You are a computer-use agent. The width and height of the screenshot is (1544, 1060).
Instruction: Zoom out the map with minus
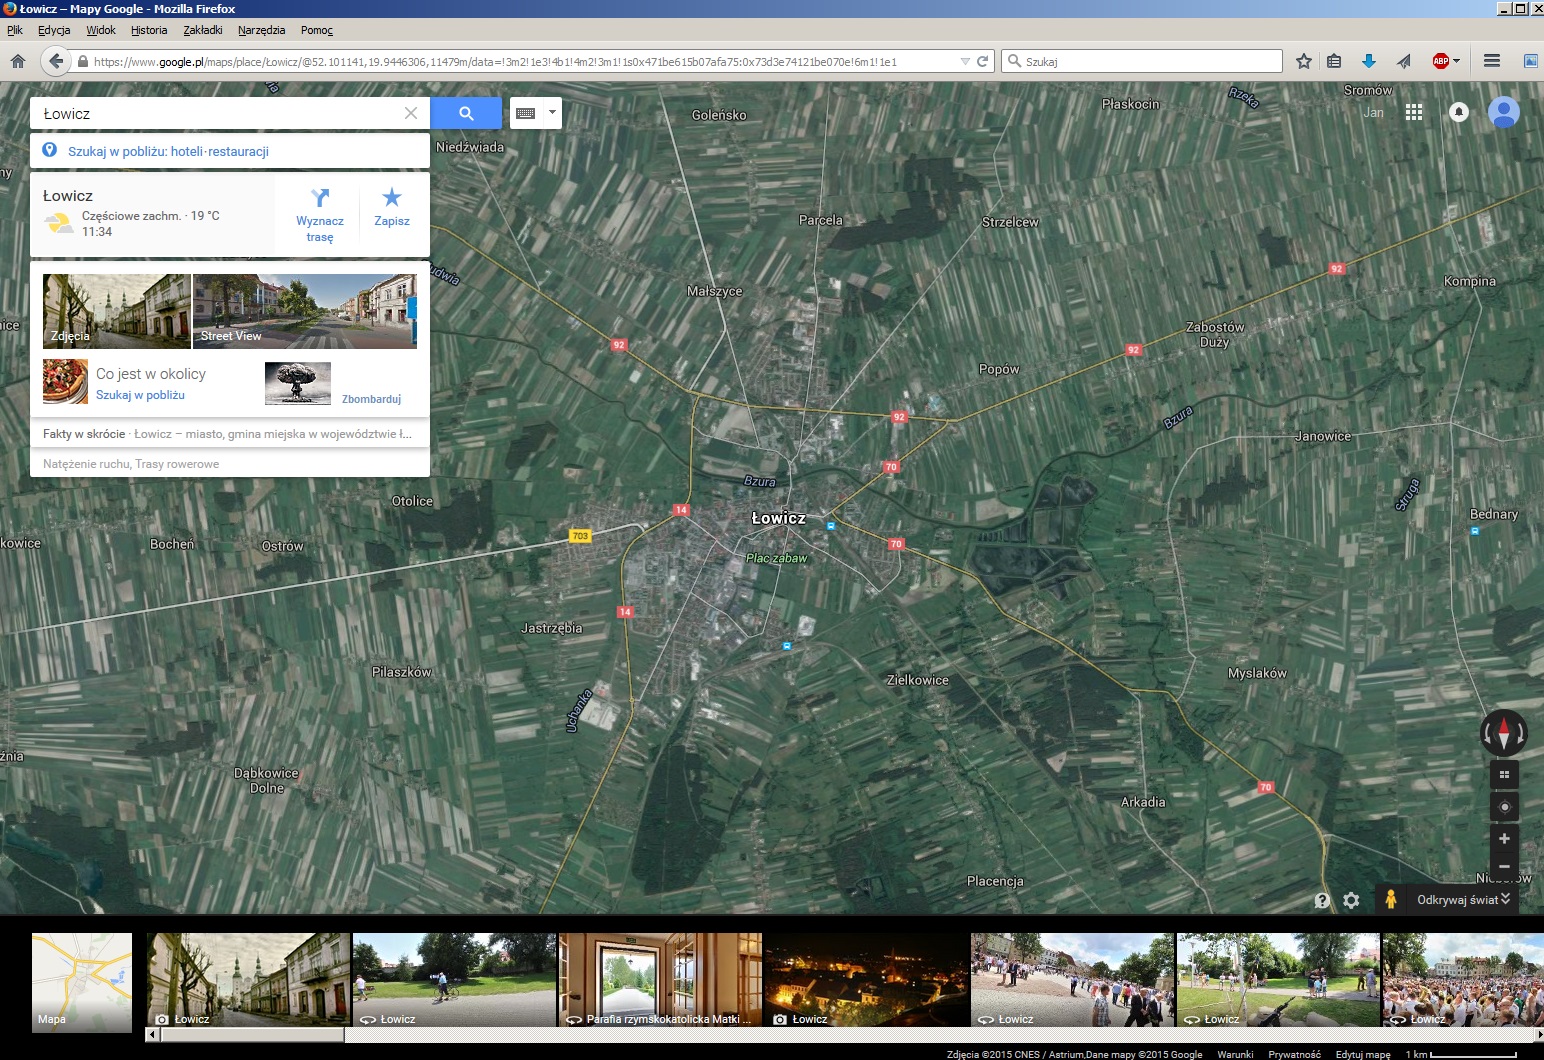tap(1504, 867)
